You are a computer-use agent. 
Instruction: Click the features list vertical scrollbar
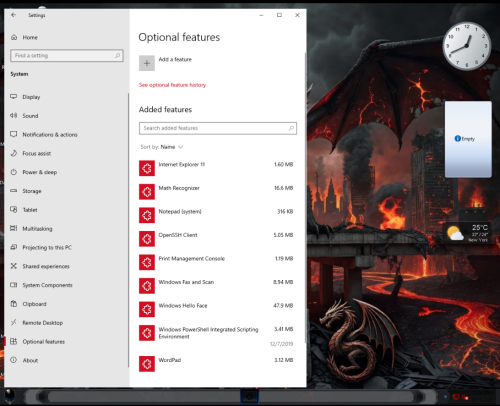[305, 200]
